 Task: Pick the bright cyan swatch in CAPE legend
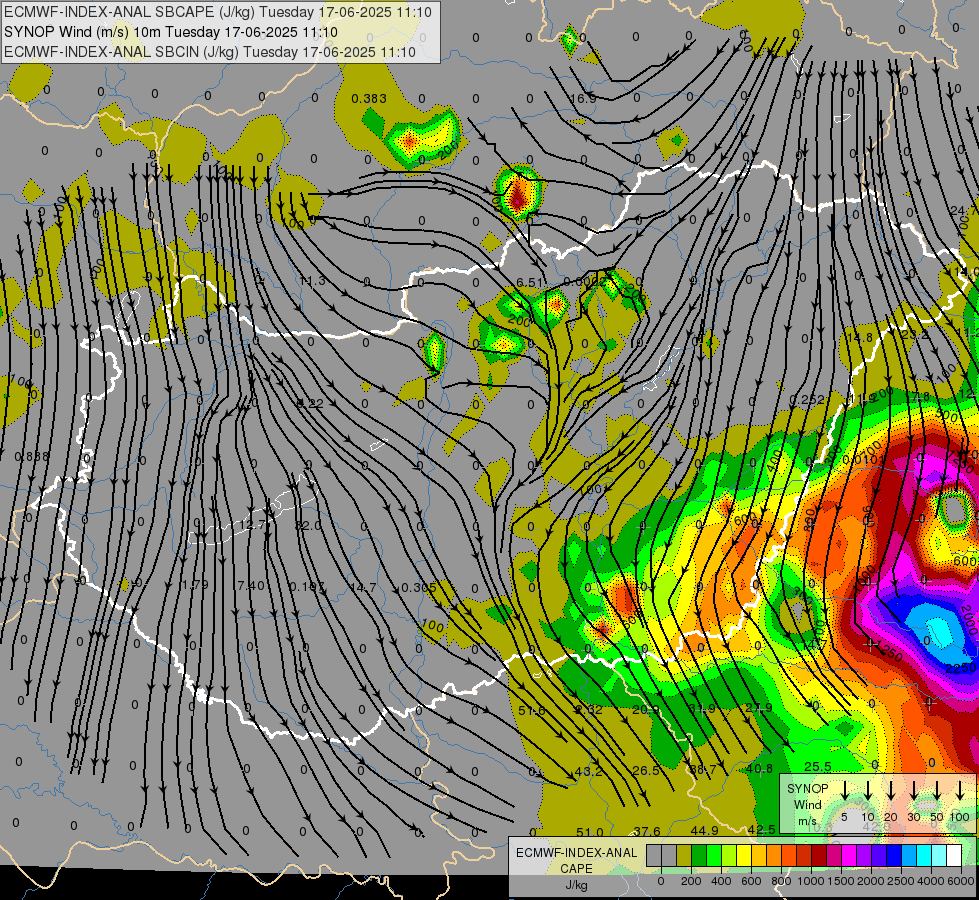click(925, 855)
